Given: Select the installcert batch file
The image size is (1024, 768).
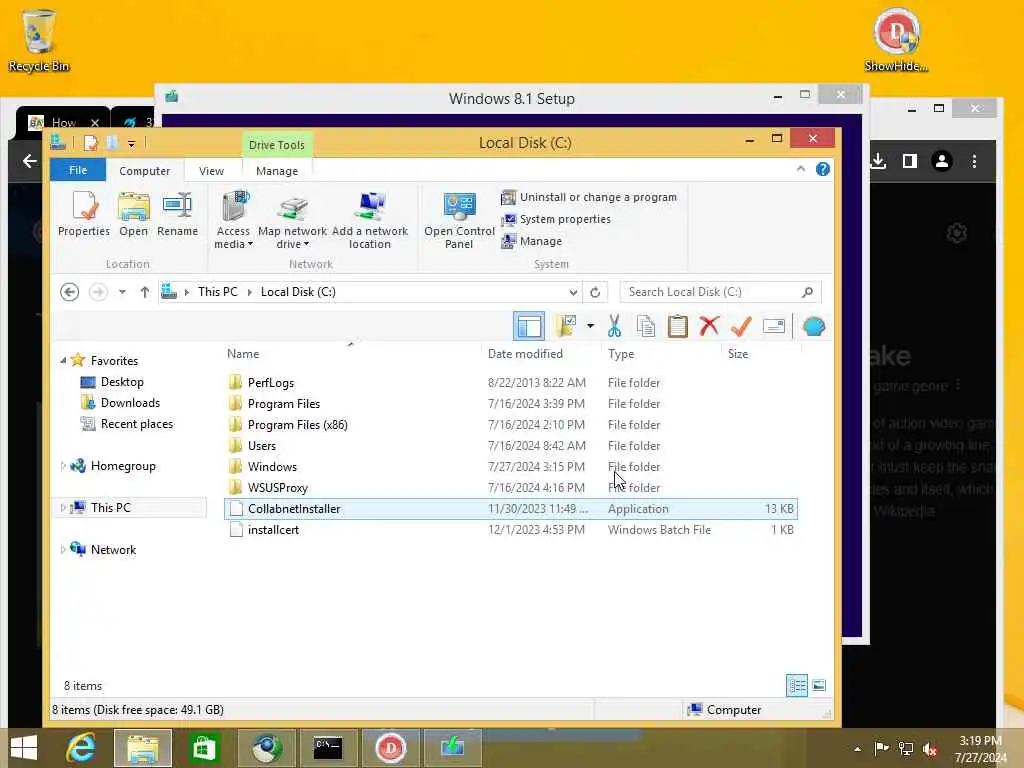Looking at the screenshot, I should pyautogui.click(x=511, y=530).
